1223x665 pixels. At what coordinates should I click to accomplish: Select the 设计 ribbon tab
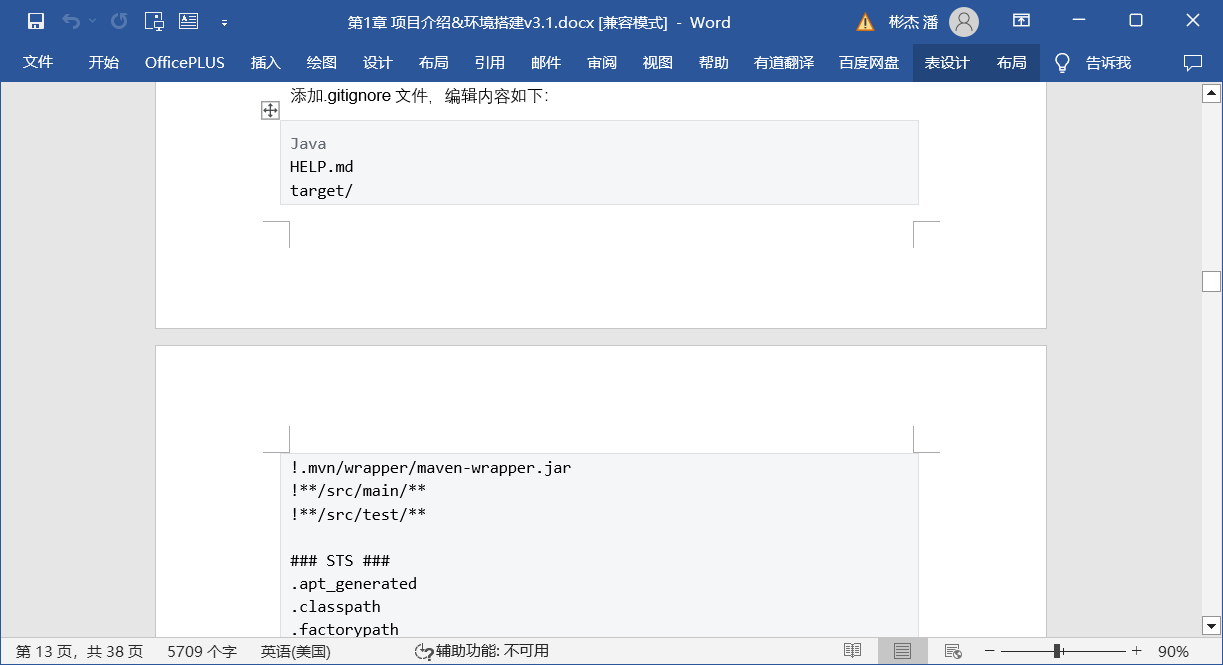(x=378, y=62)
